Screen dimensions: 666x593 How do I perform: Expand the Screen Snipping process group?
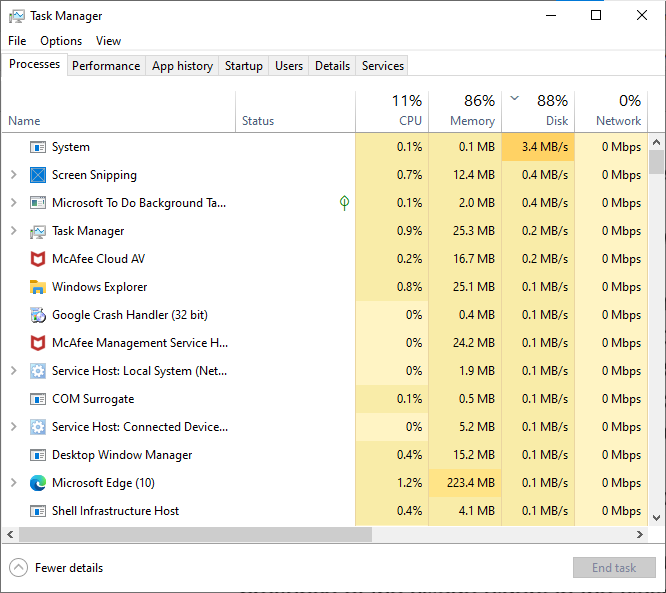pyautogui.click(x=14, y=175)
